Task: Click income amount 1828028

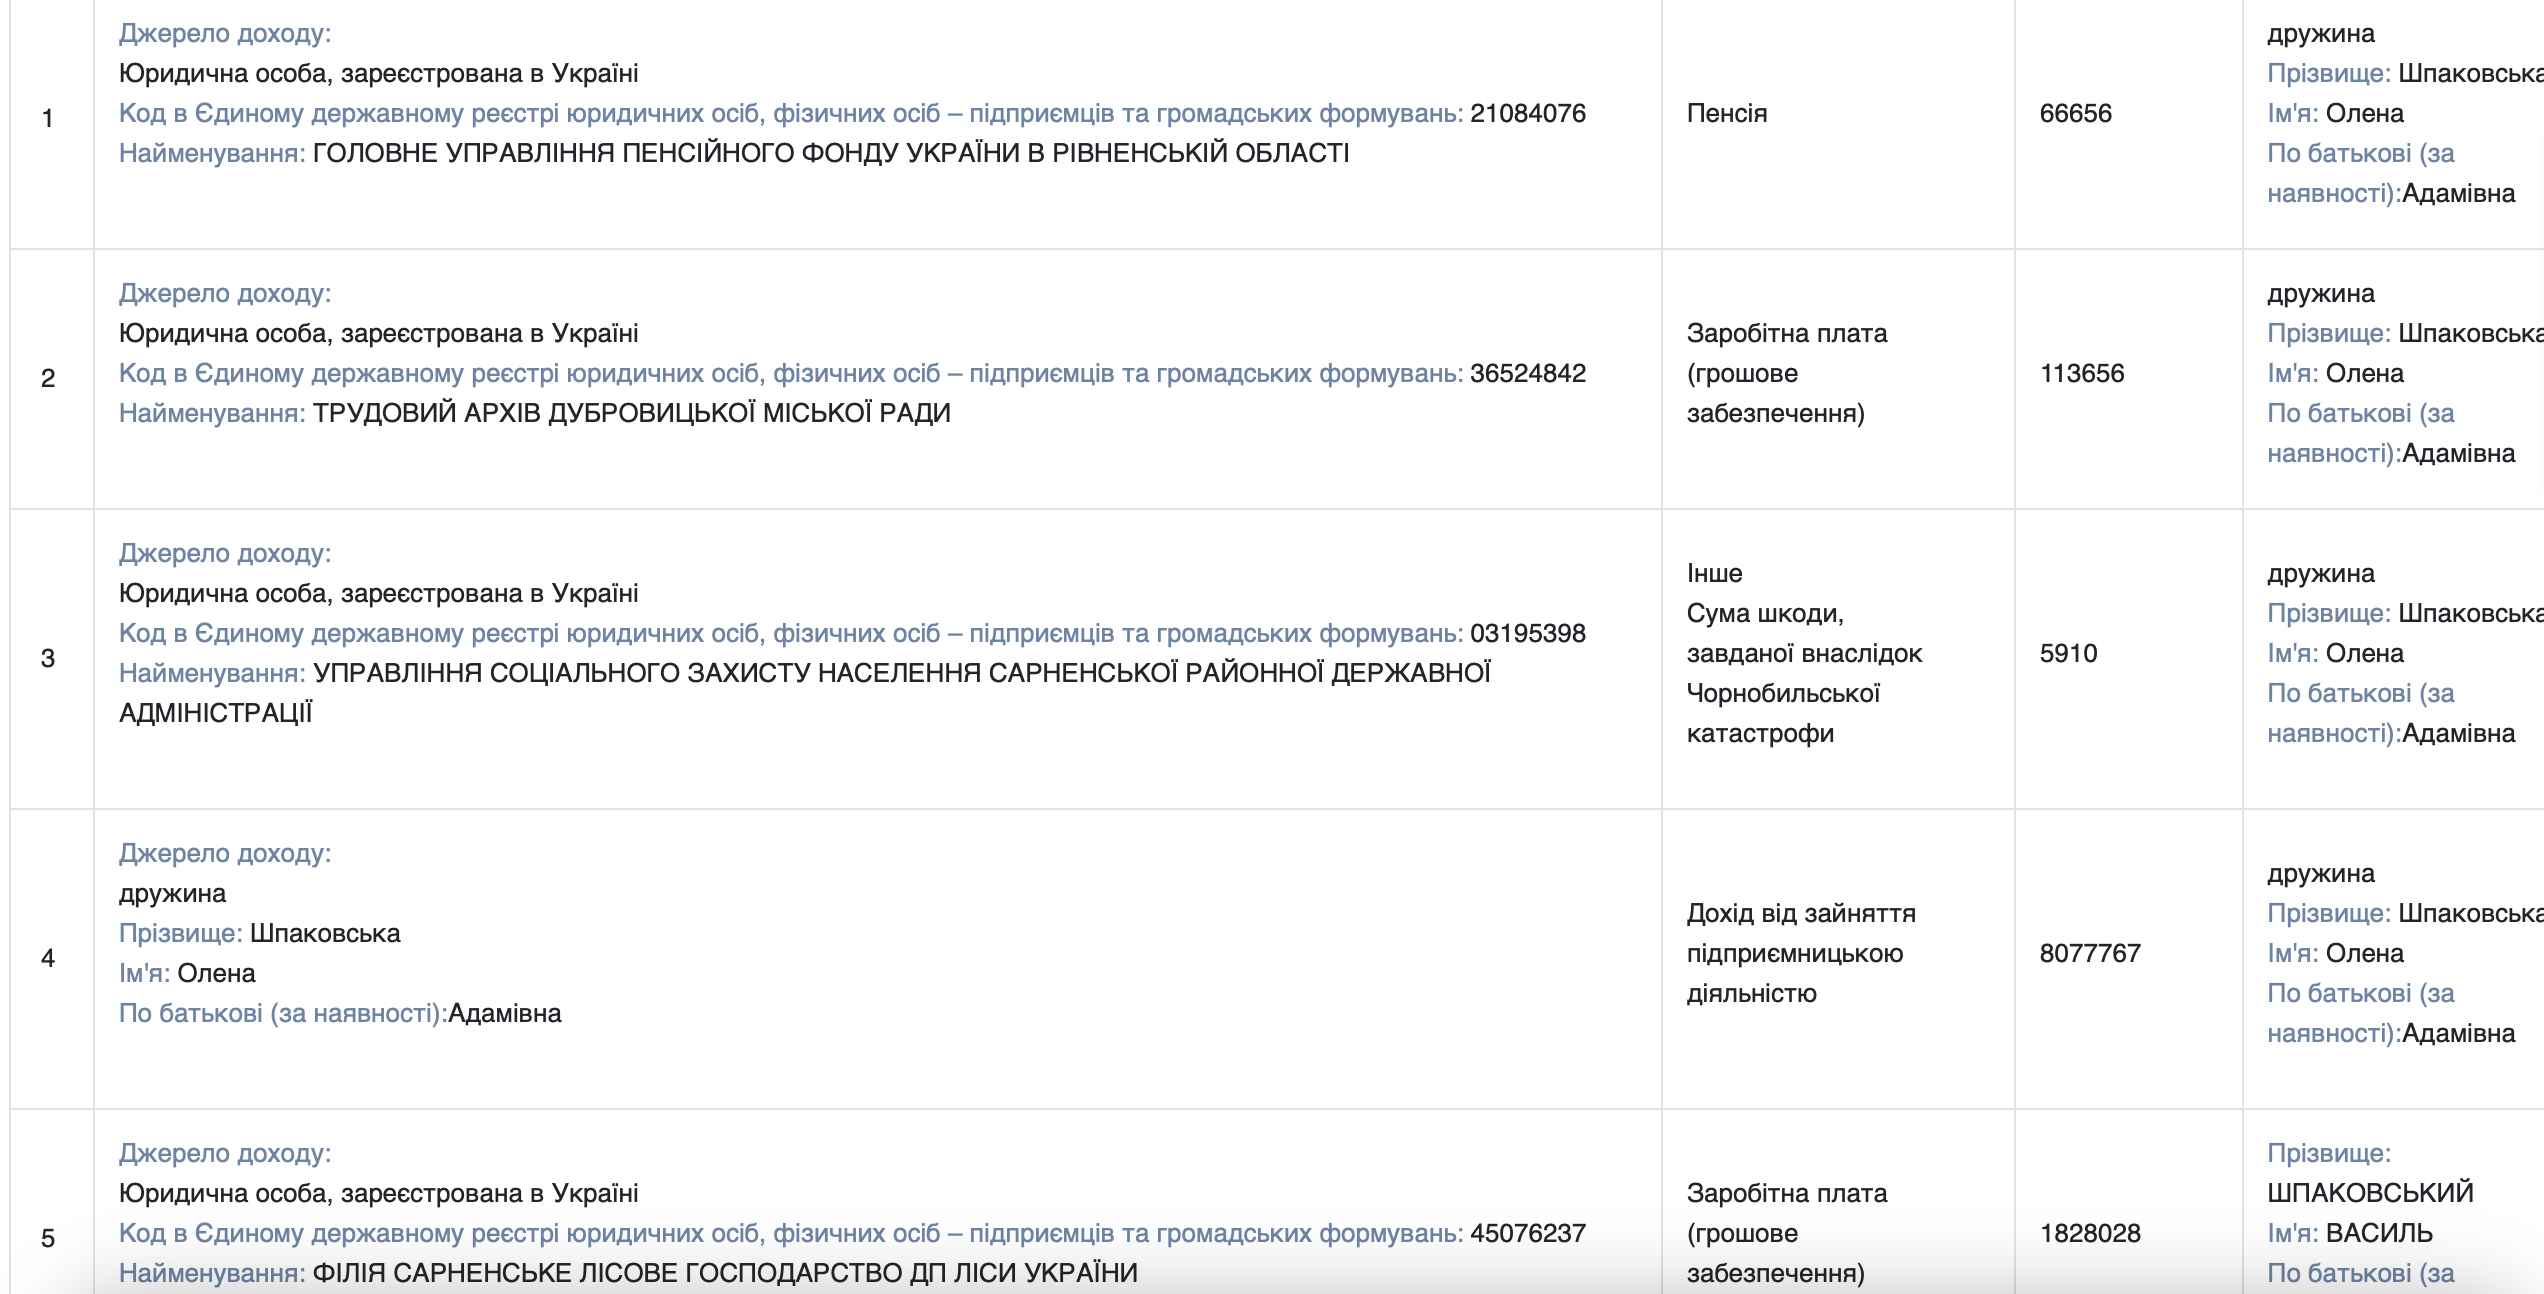Action: click(2090, 1234)
